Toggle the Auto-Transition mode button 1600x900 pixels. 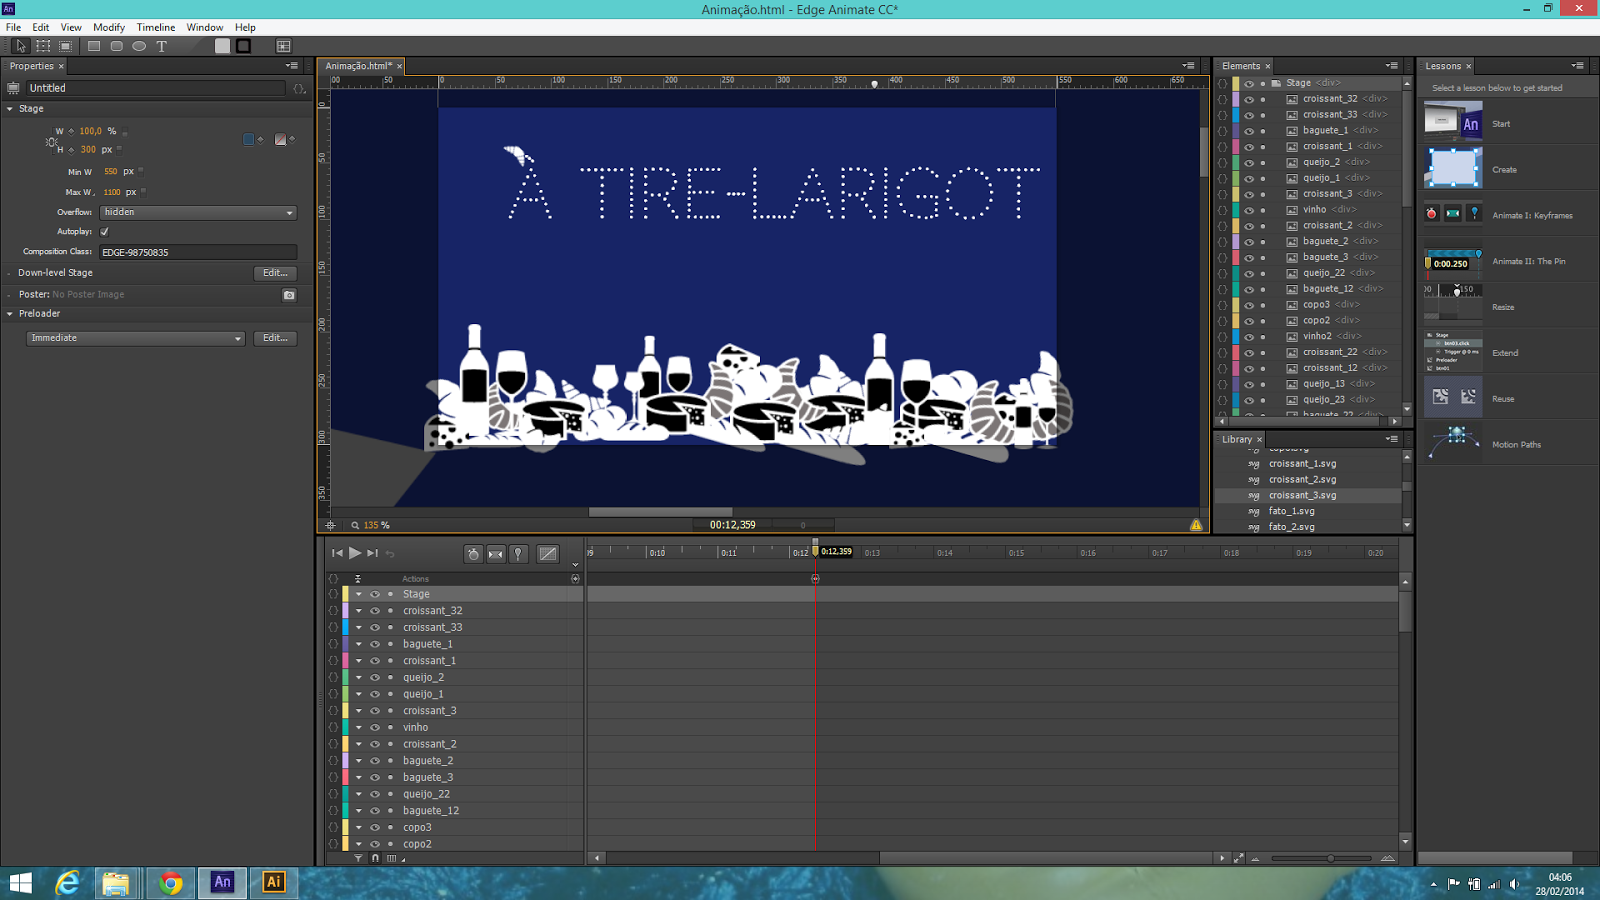[496, 554]
